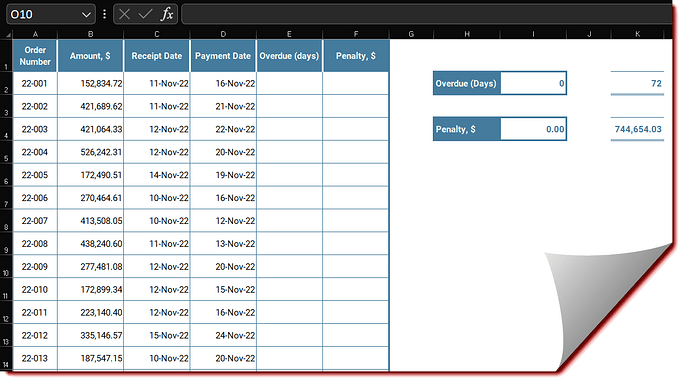Select column D header

(x=223, y=34)
